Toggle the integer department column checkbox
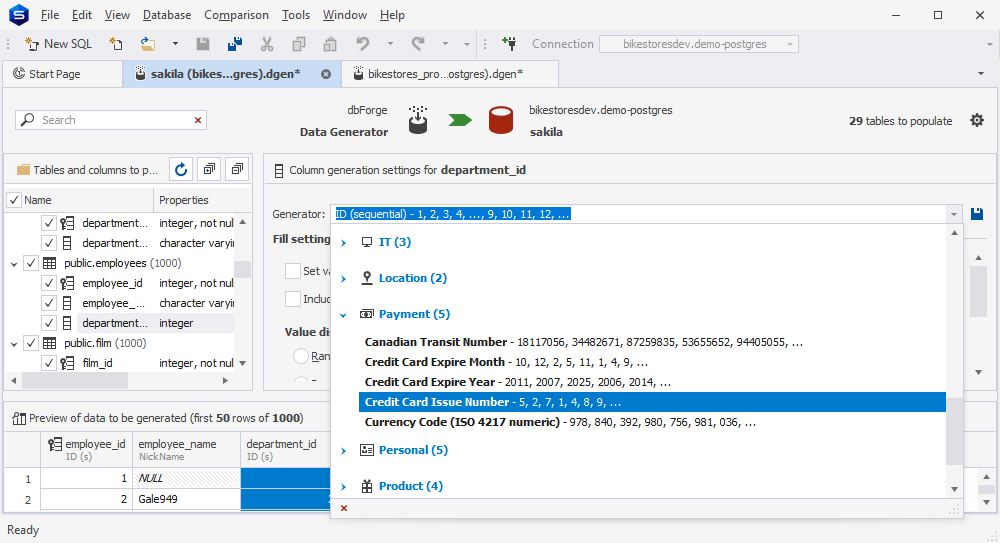This screenshot has height=543, width=1000. click(48, 323)
